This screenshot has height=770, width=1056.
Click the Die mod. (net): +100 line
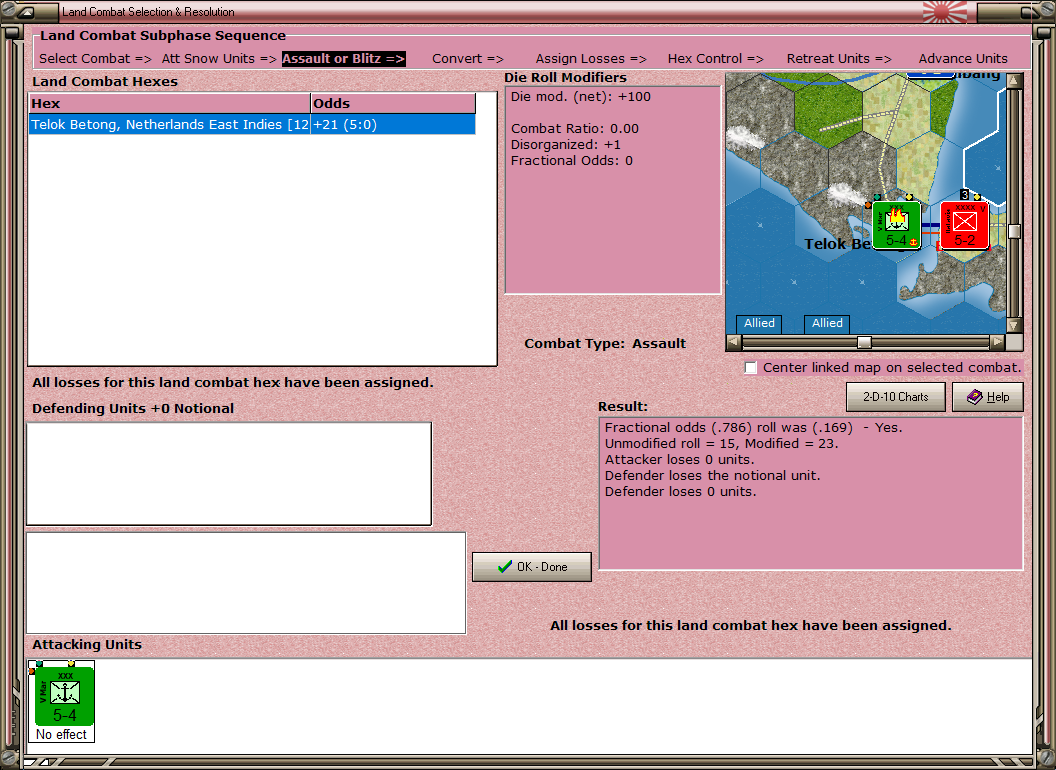coord(581,96)
